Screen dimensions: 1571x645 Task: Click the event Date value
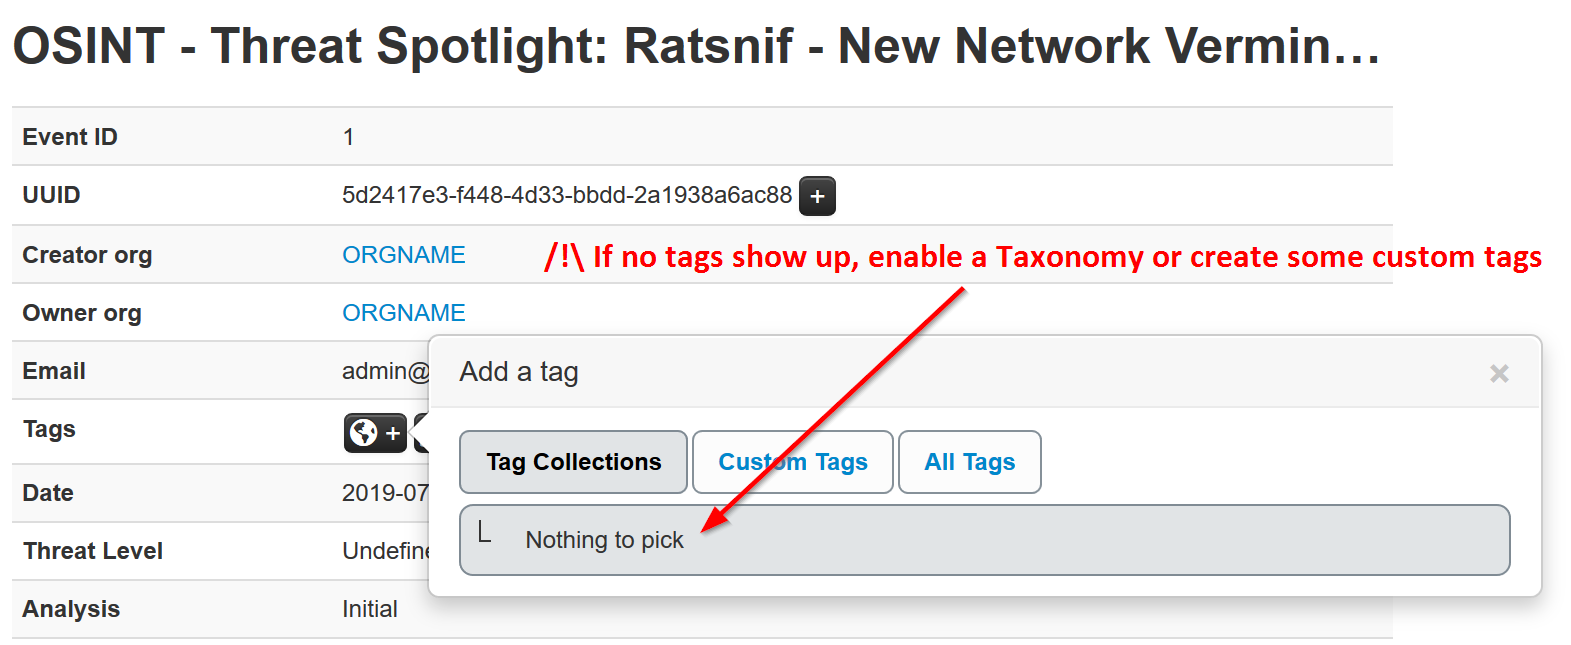pos(385,493)
